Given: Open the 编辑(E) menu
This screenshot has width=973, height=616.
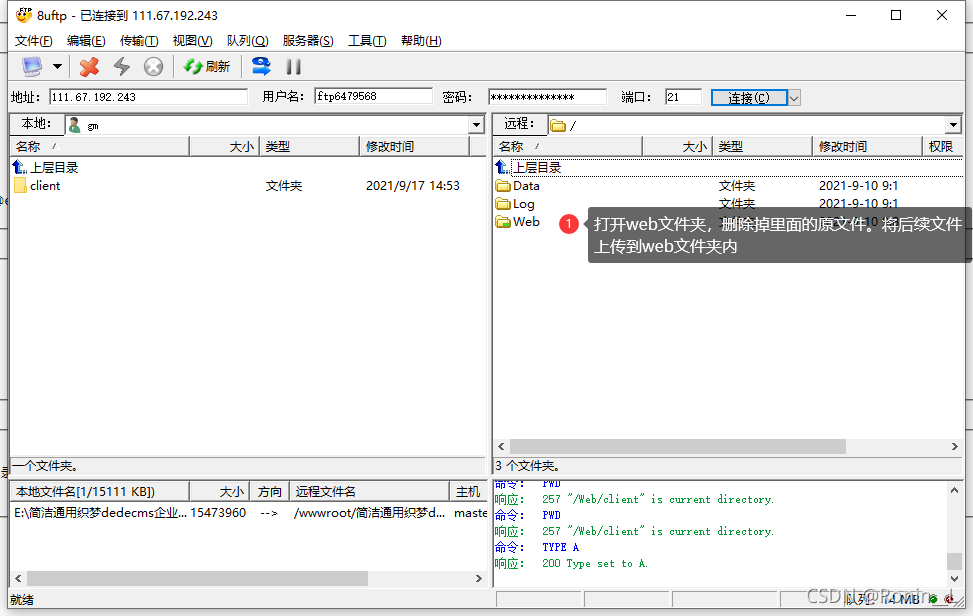Looking at the screenshot, I should pyautogui.click(x=86, y=40).
